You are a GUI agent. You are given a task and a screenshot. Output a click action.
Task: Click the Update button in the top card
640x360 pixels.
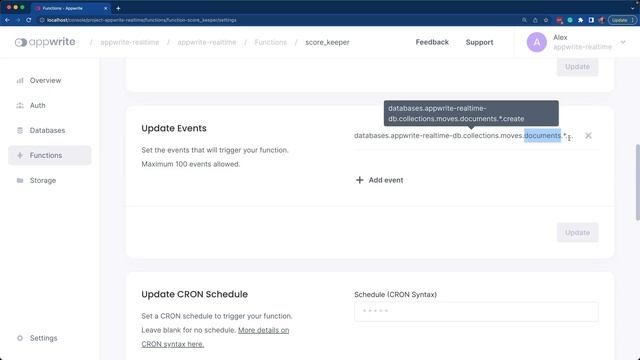[x=577, y=67]
